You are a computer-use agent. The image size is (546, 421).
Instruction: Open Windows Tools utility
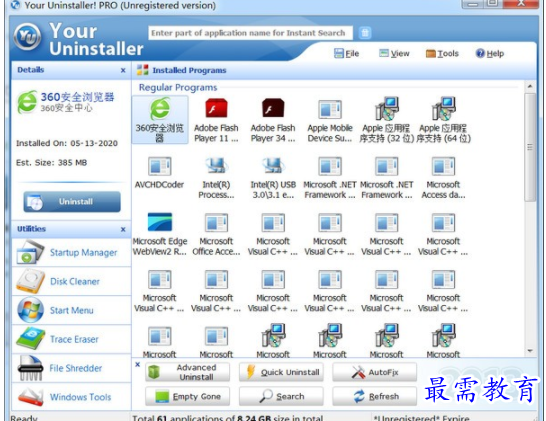[71, 397]
